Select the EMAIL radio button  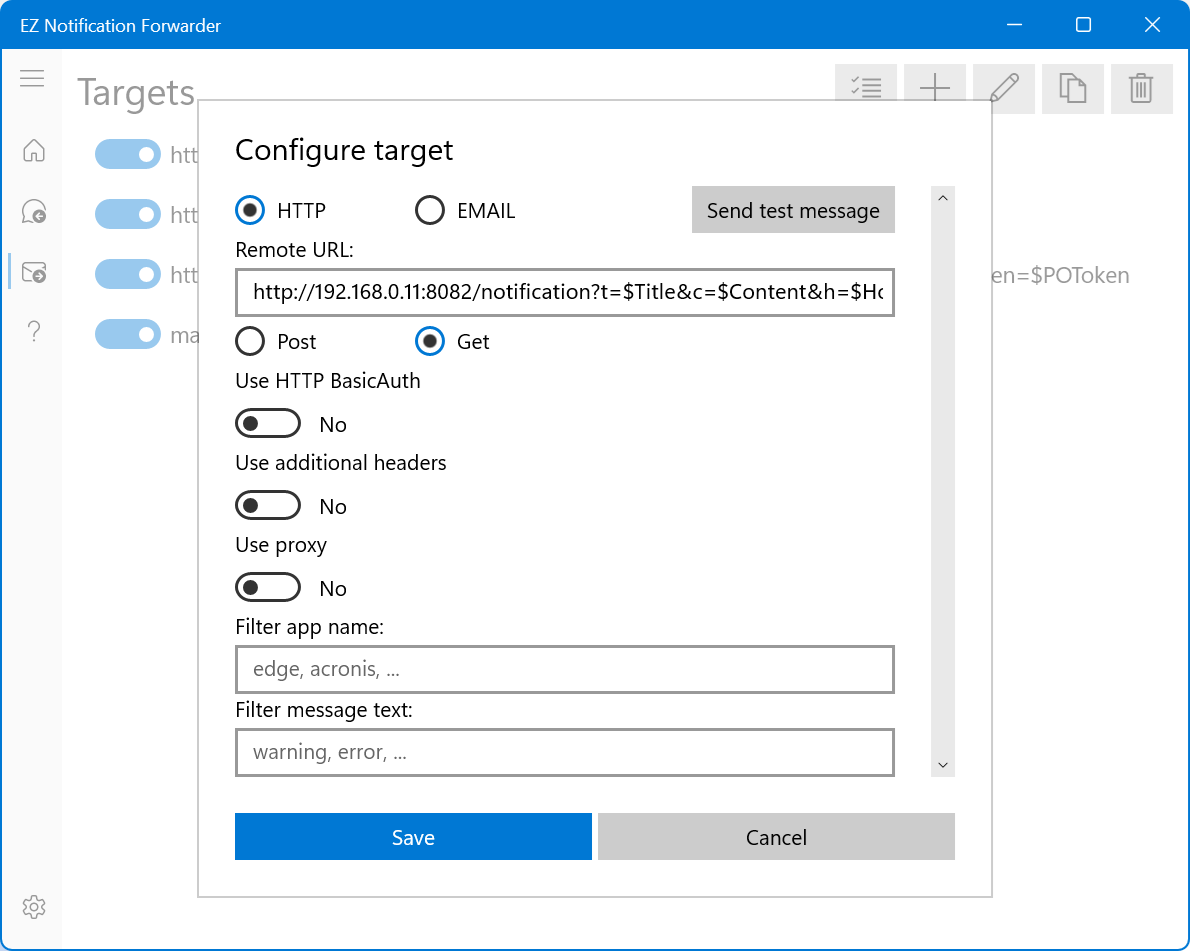[430, 210]
